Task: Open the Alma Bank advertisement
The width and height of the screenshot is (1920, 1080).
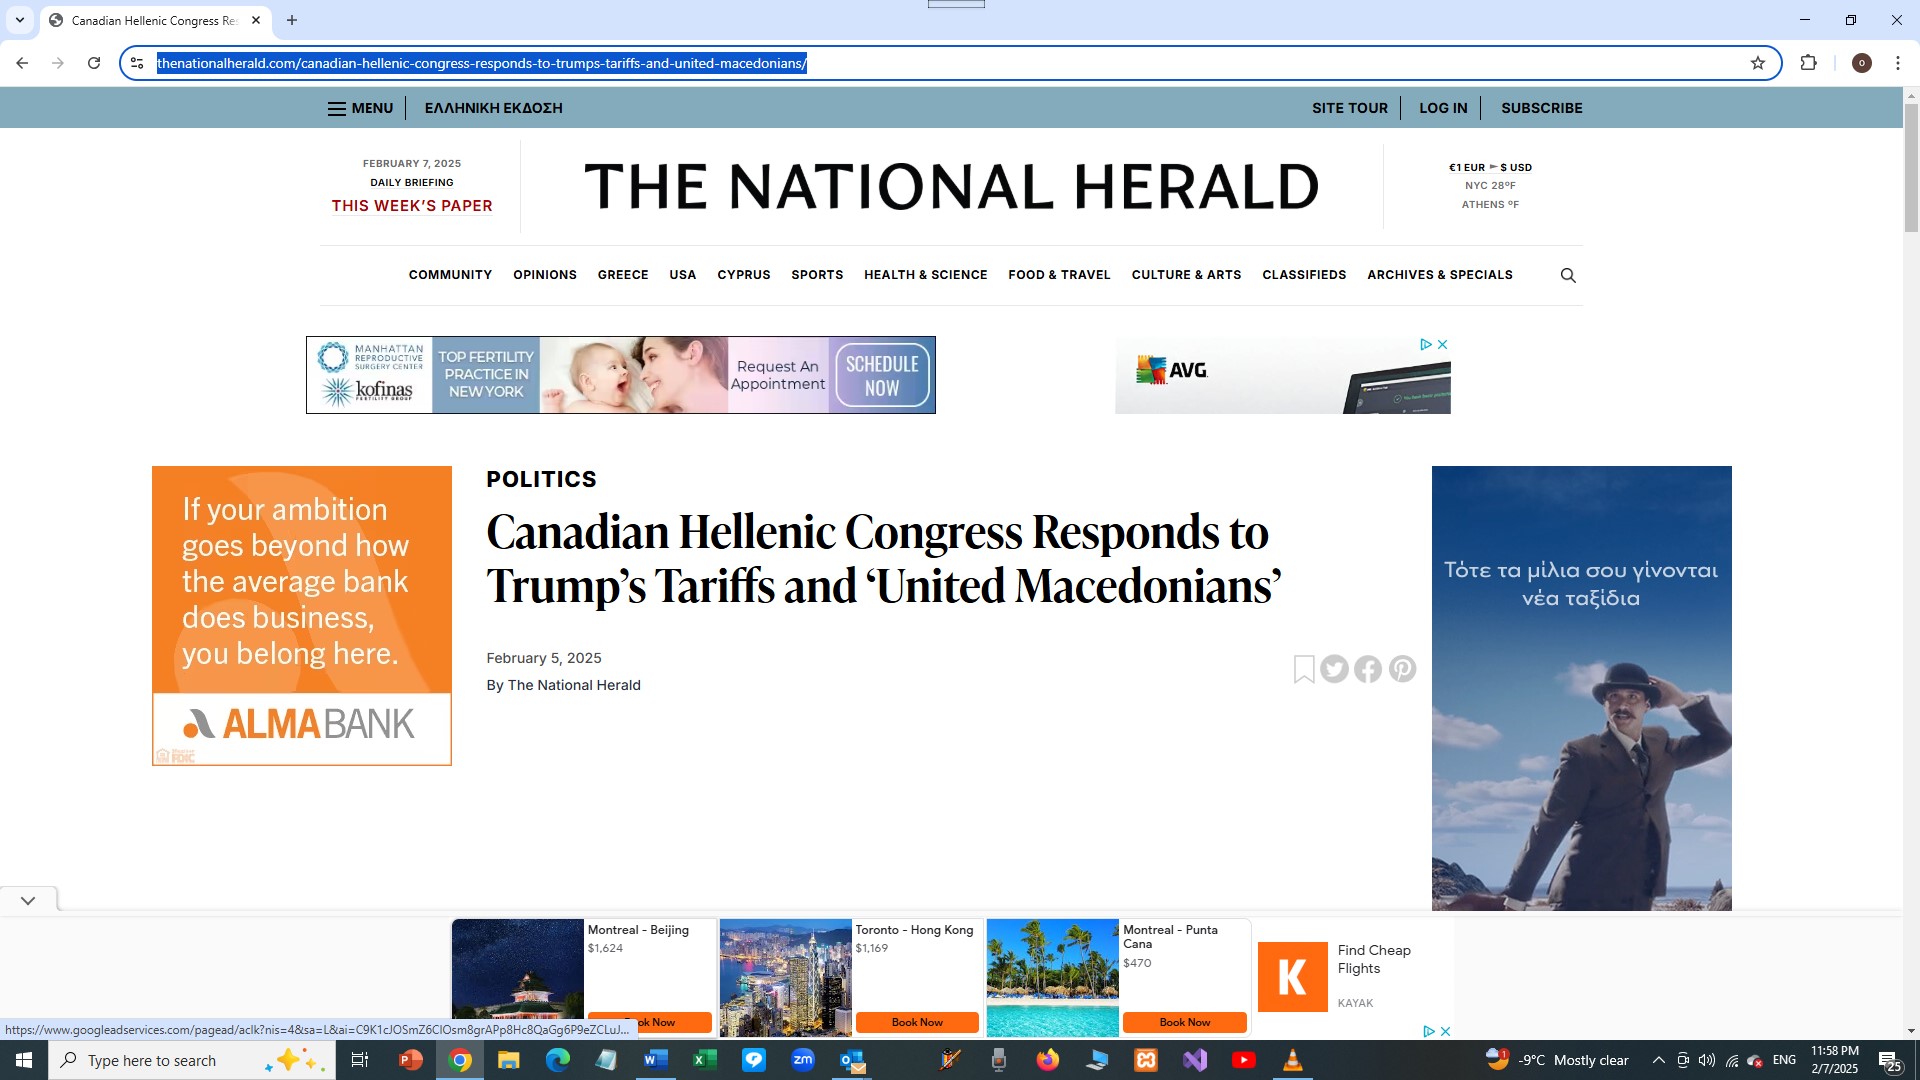Action: tap(302, 616)
